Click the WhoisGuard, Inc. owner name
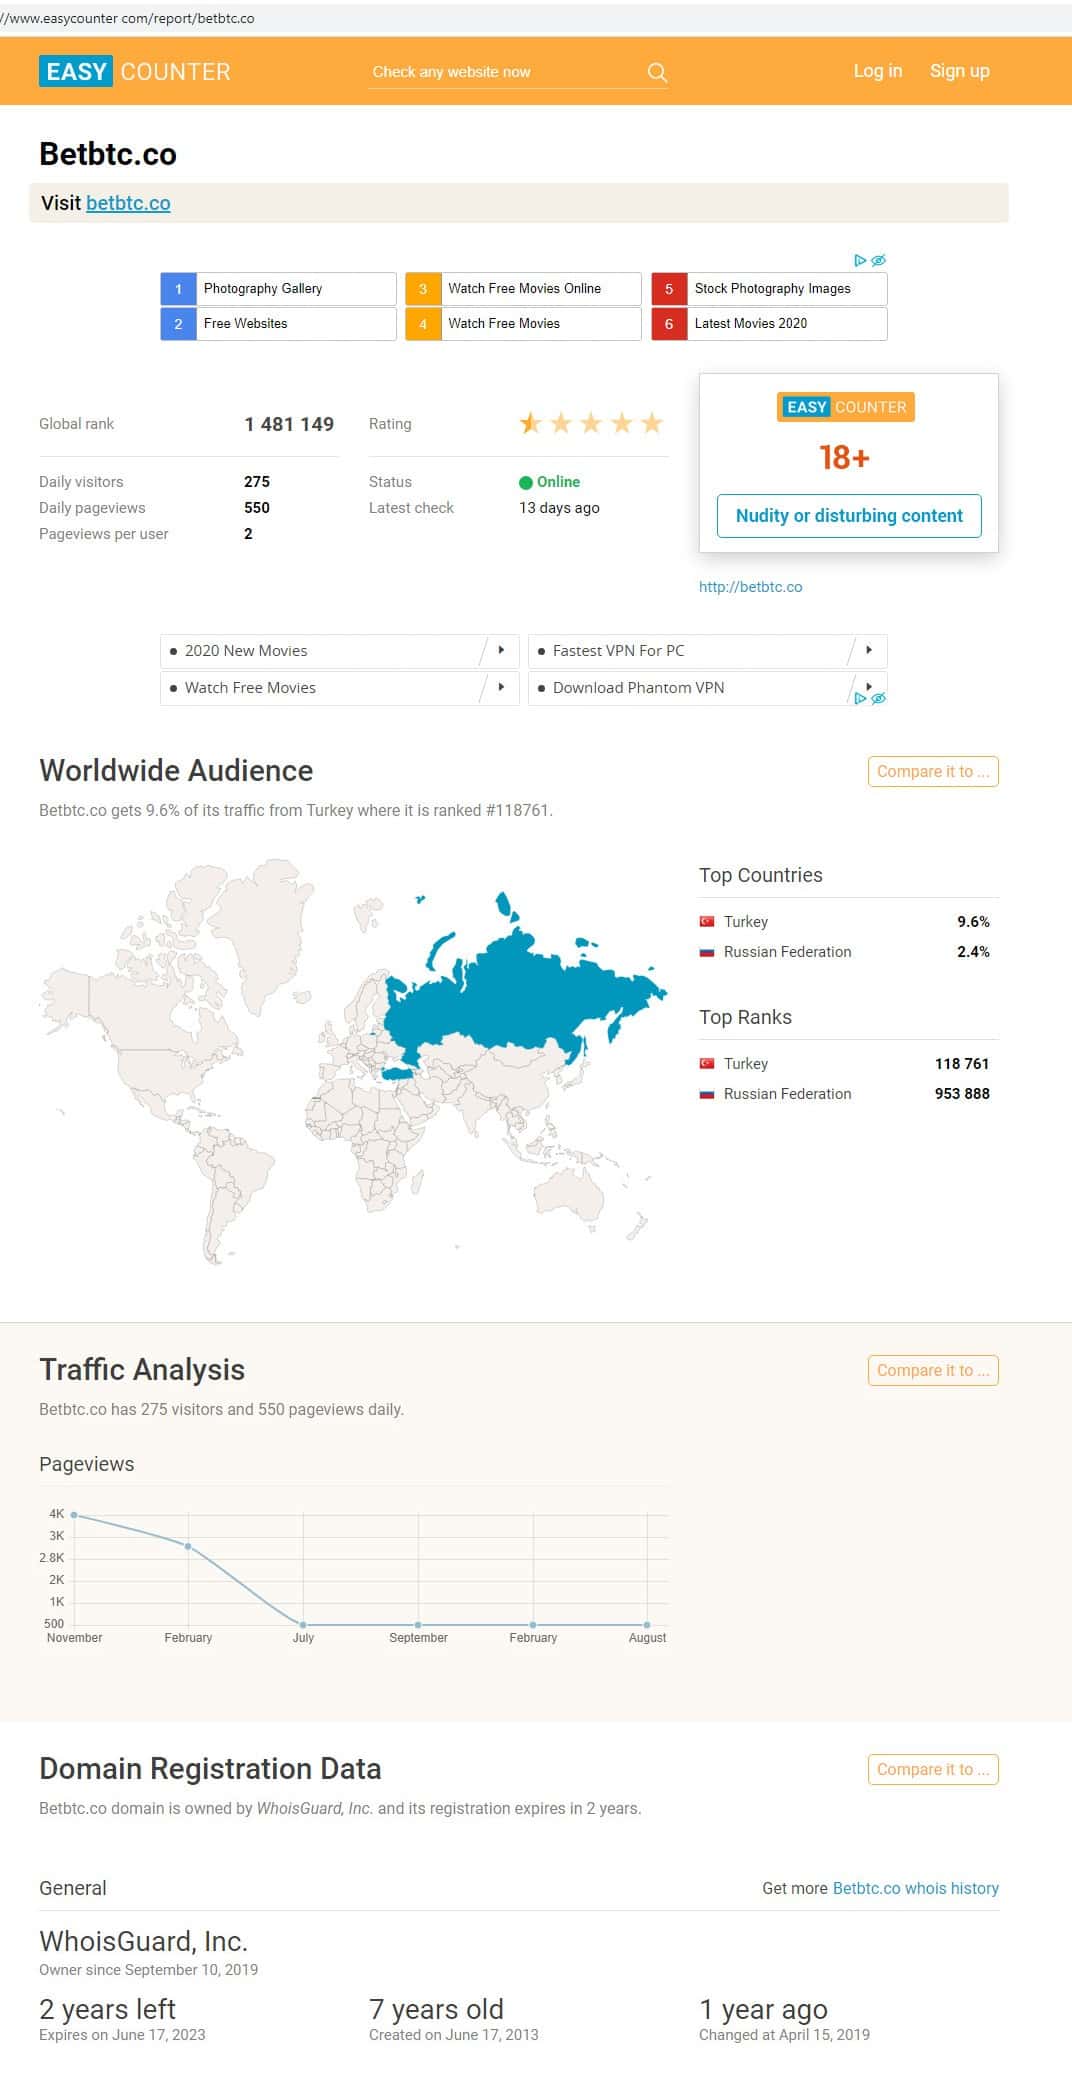The height and width of the screenshot is (2098, 1072). [x=143, y=1941]
